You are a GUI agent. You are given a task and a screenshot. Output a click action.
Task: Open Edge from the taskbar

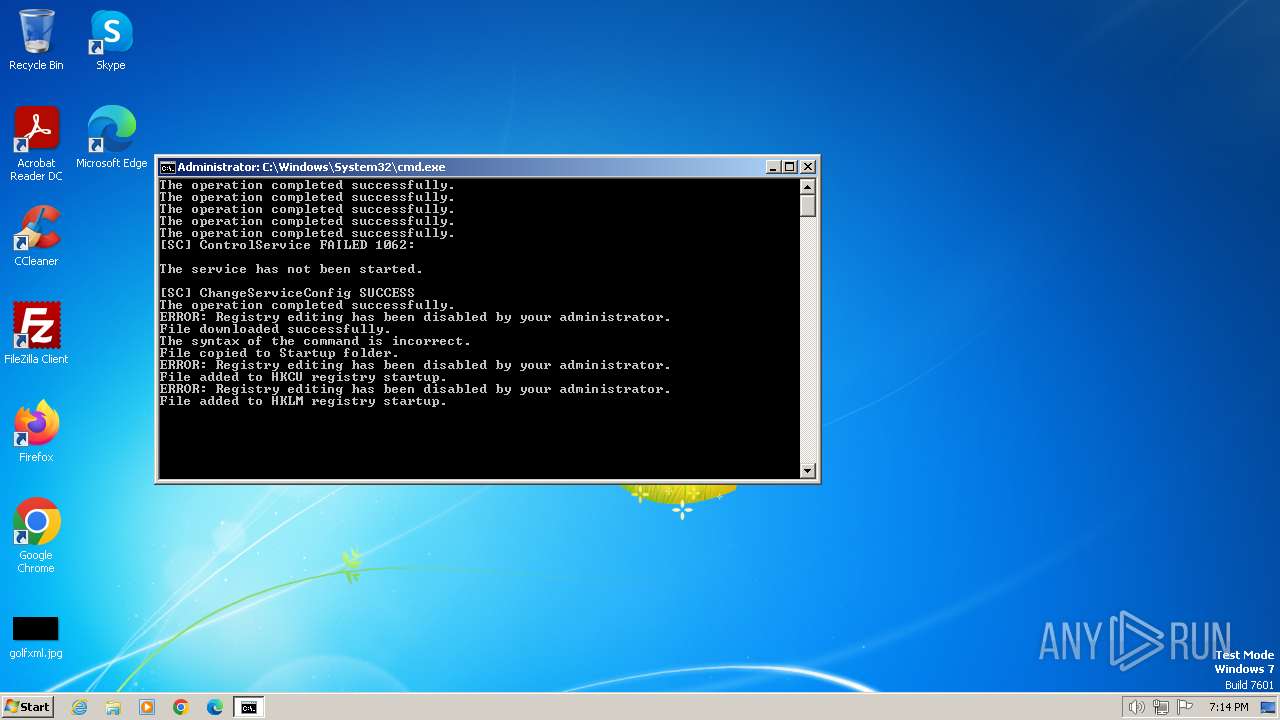[x=215, y=707]
